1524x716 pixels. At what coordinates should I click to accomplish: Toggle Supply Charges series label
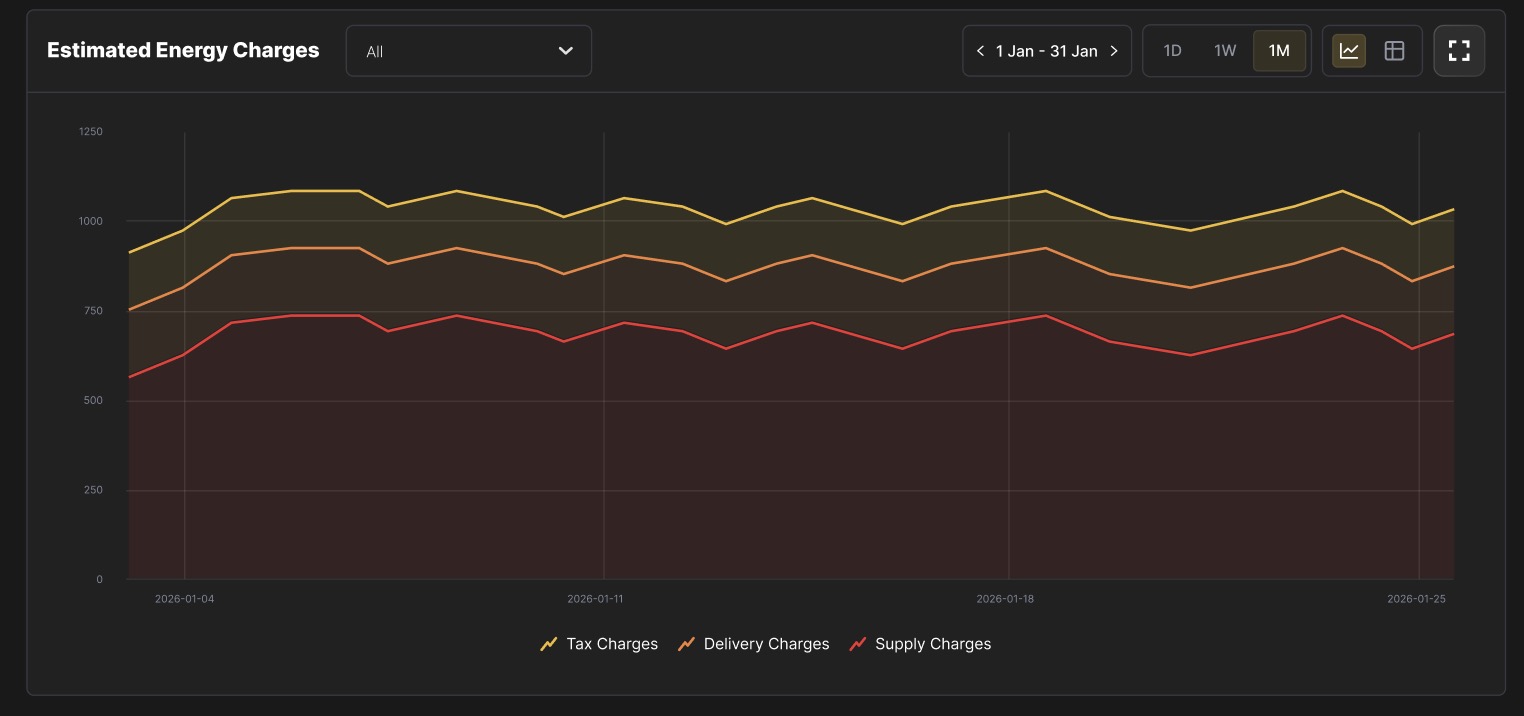933,644
